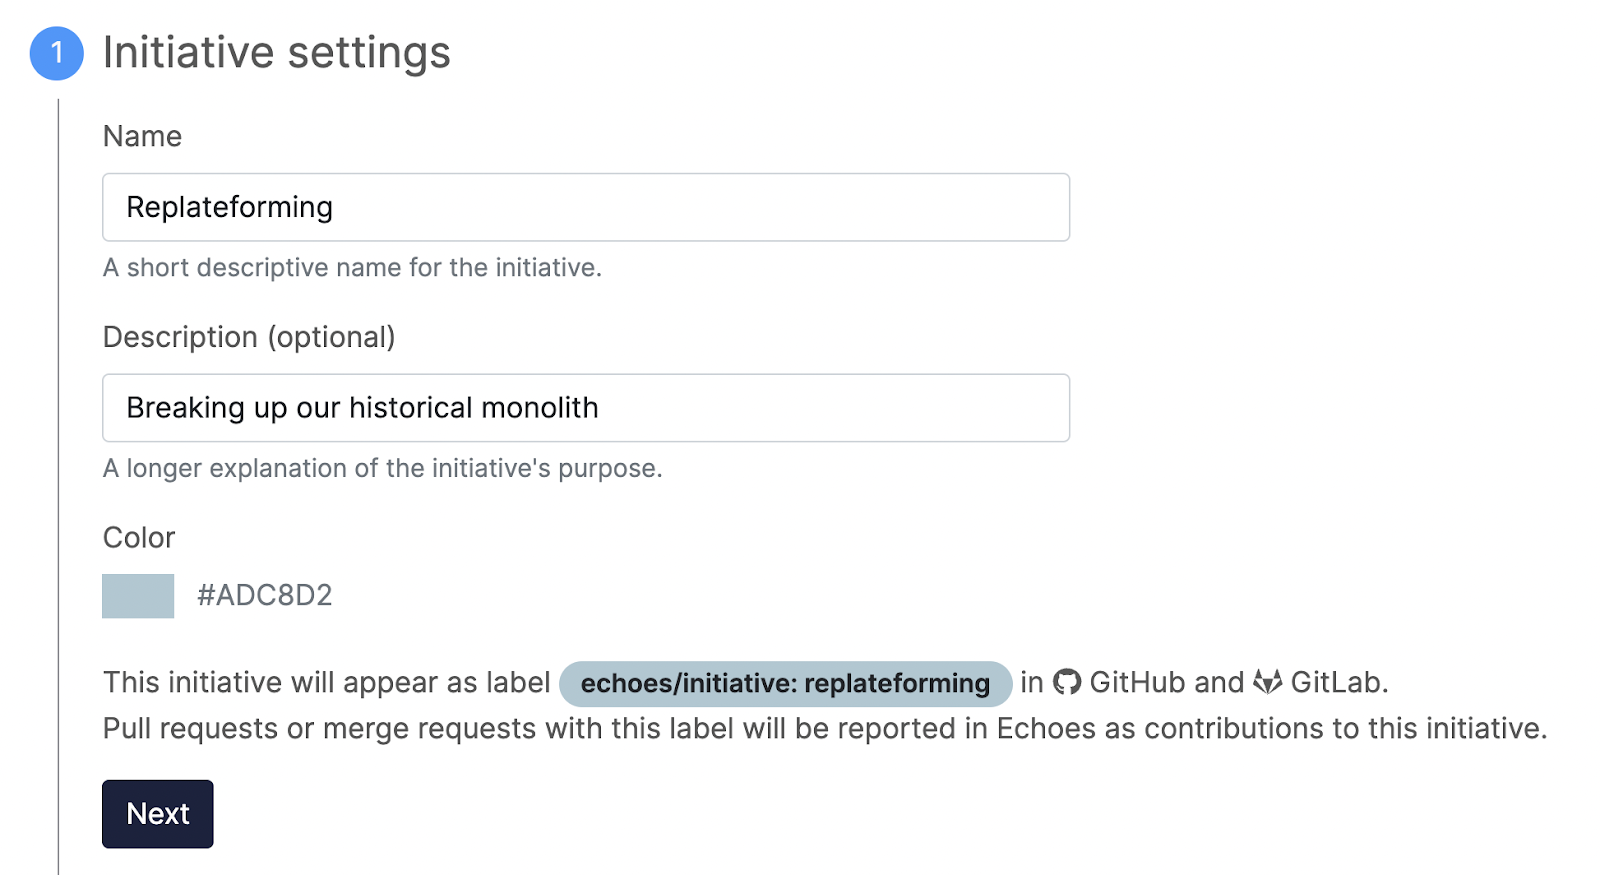1600x875 pixels.
Task: Focus the Description field about historical monolith
Action: [586, 408]
